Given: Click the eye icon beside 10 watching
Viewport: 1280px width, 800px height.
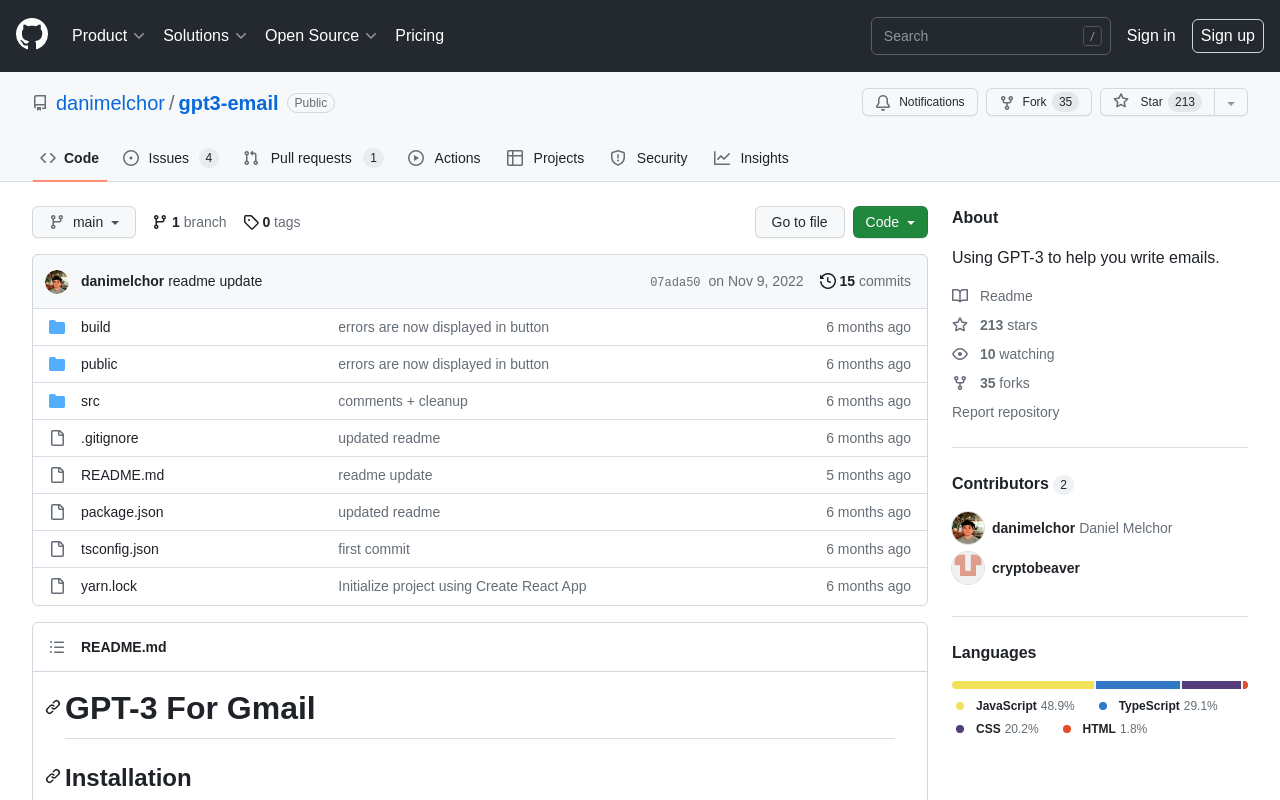Looking at the screenshot, I should pos(960,354).
